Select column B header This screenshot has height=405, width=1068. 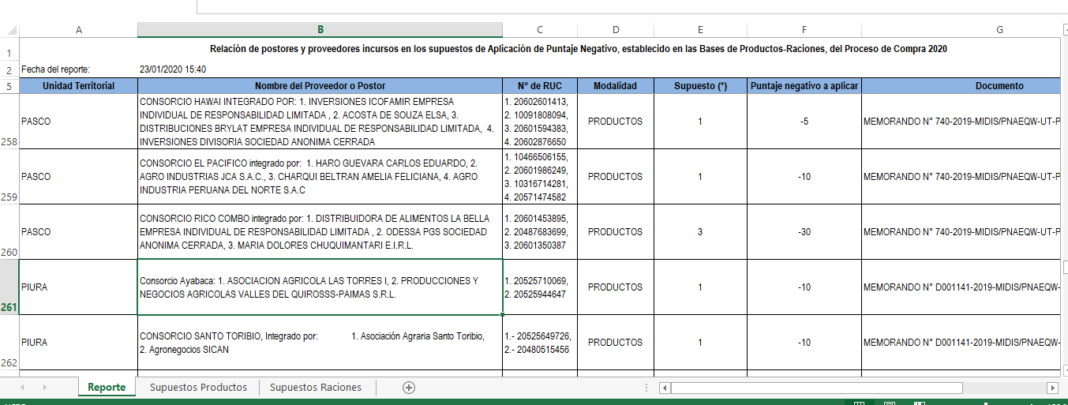point(319,30)
